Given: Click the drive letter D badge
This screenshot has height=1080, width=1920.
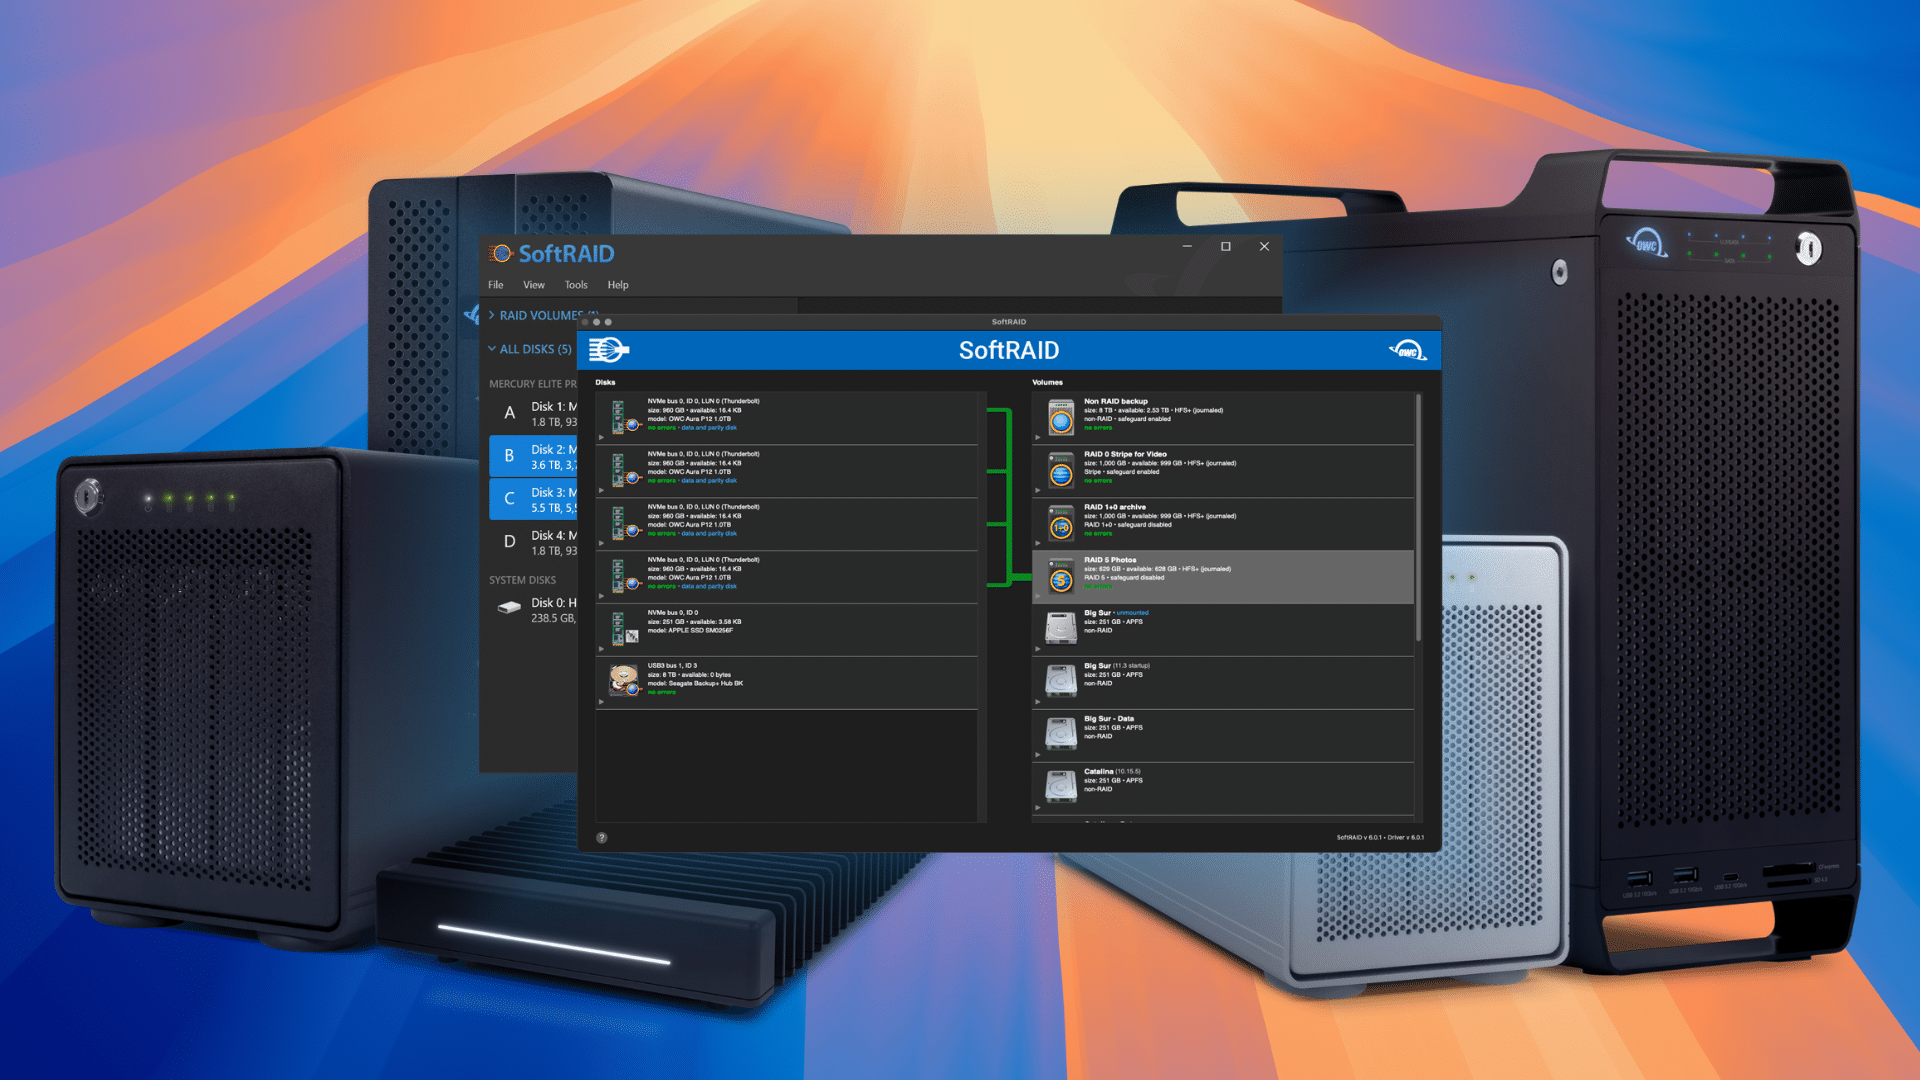Looking at the screenshot, I should click(x=509, y=542).
